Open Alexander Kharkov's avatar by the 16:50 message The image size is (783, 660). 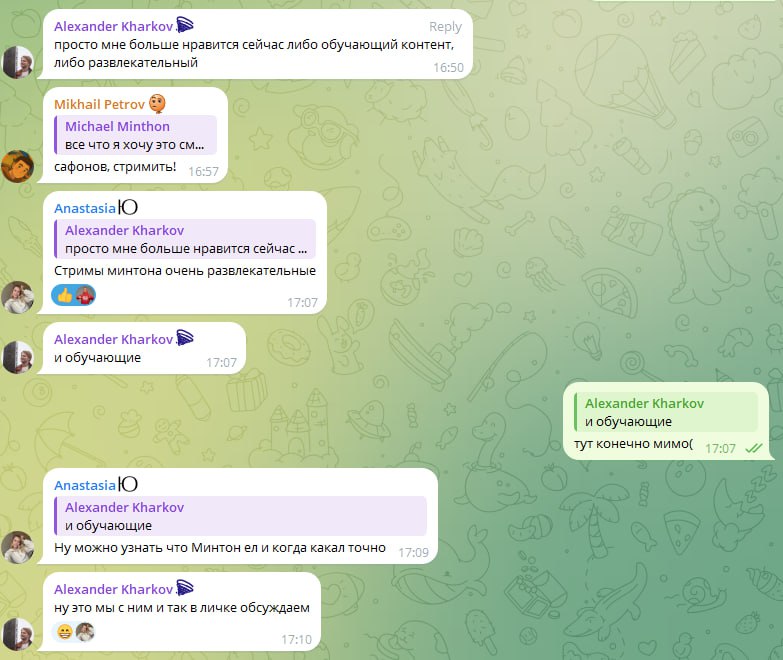[x=18, y=62]
